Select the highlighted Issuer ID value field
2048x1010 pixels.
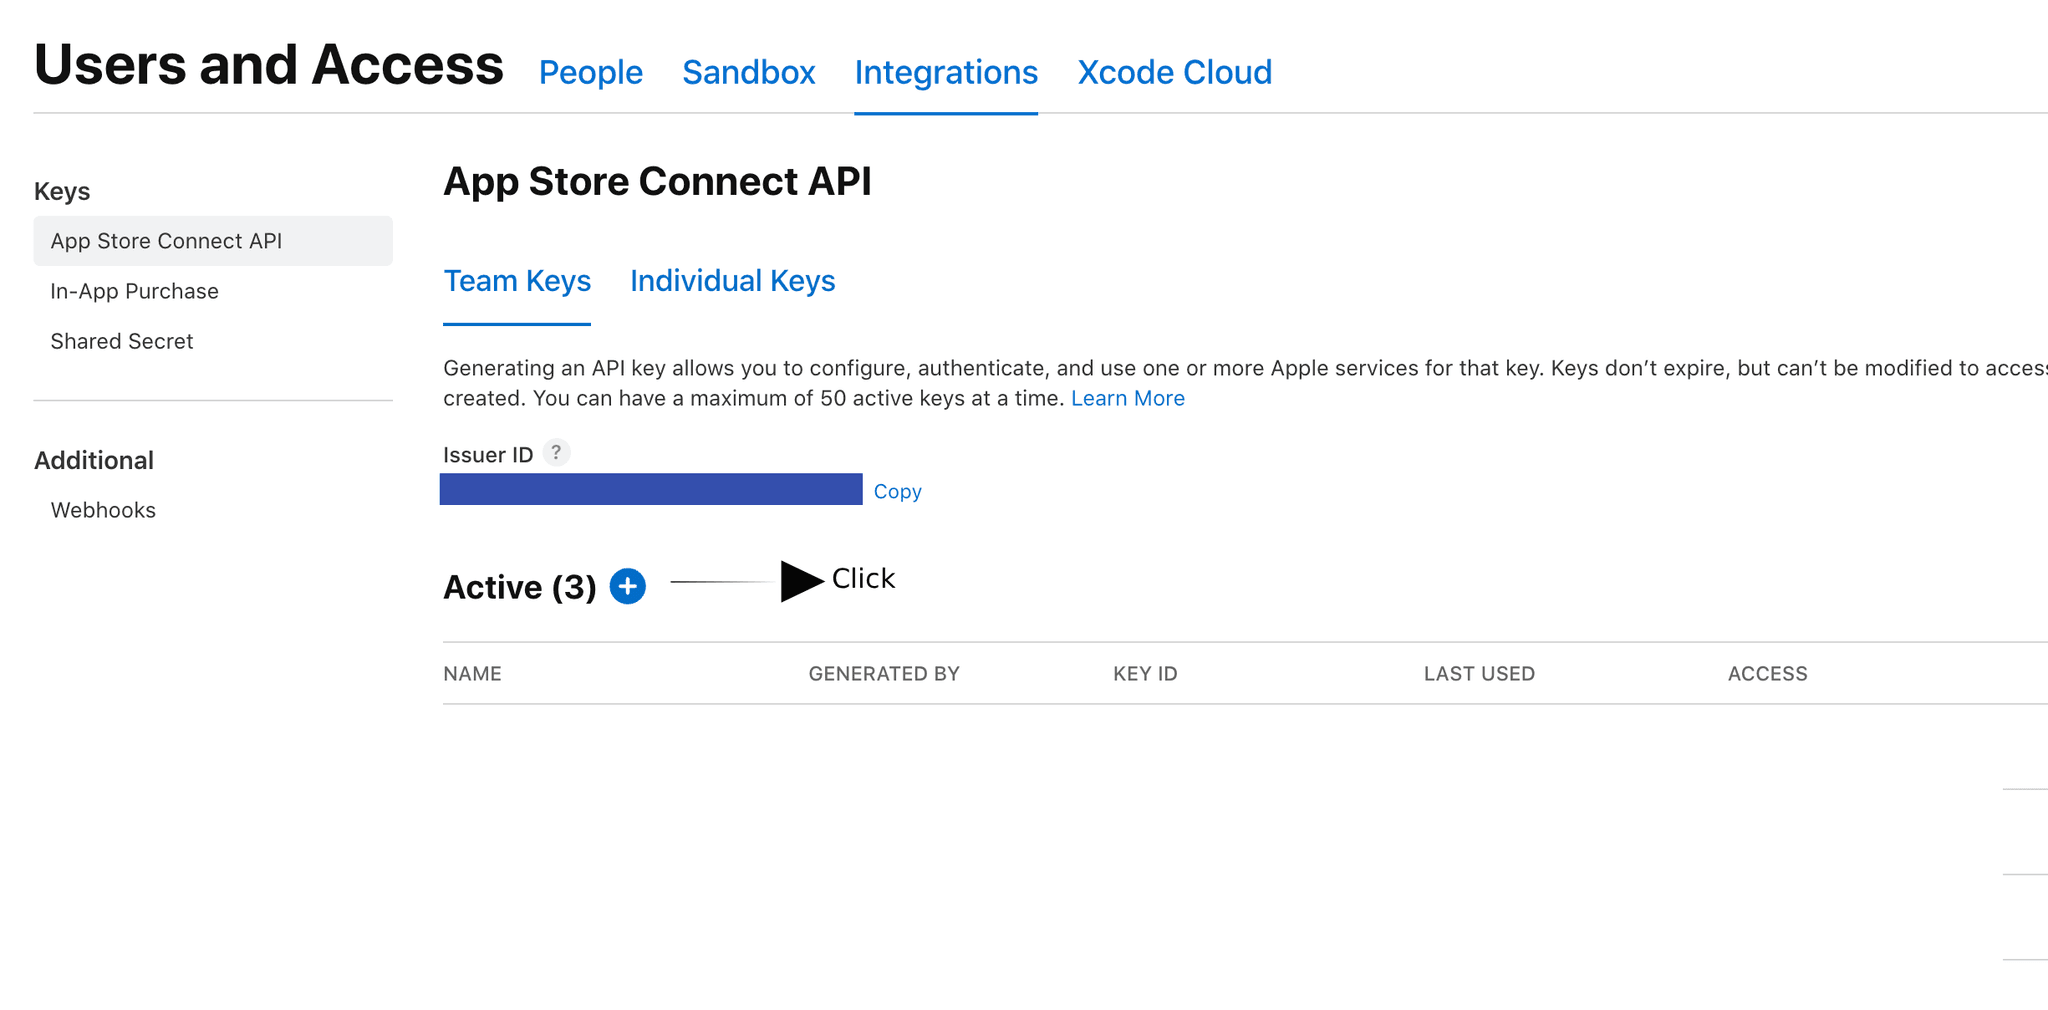coord(650,489)
